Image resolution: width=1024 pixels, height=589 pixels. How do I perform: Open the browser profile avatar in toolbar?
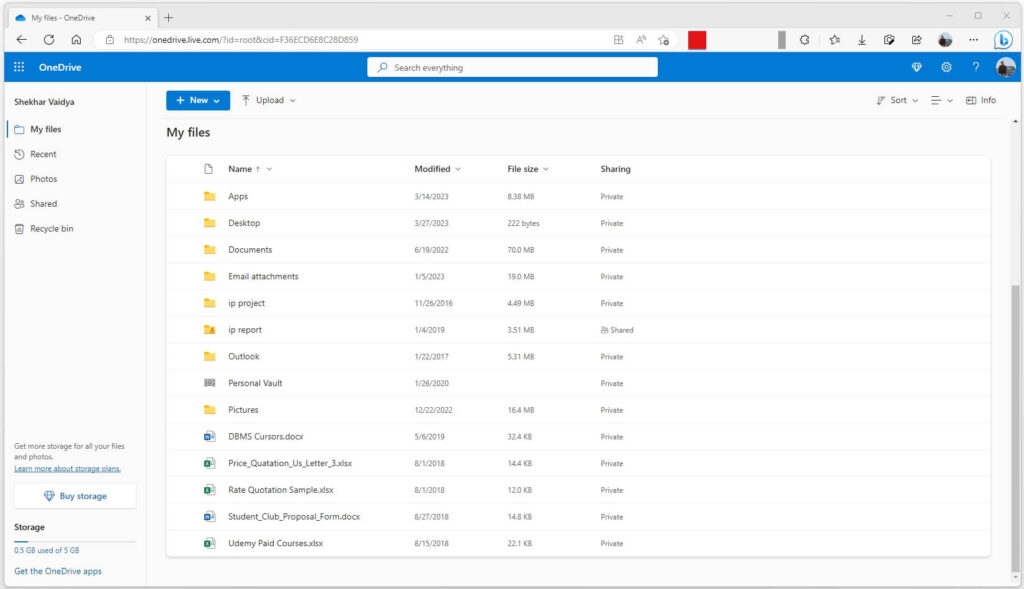click(944, 40)
